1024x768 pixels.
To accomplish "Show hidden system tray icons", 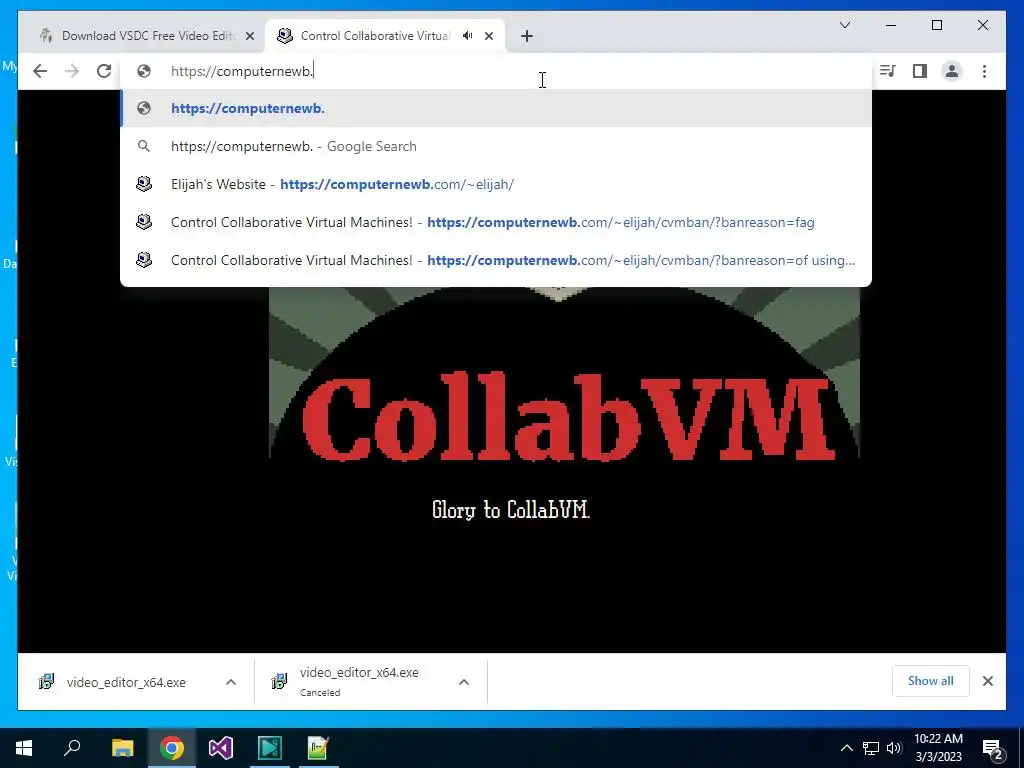I will tap(846, 748).
